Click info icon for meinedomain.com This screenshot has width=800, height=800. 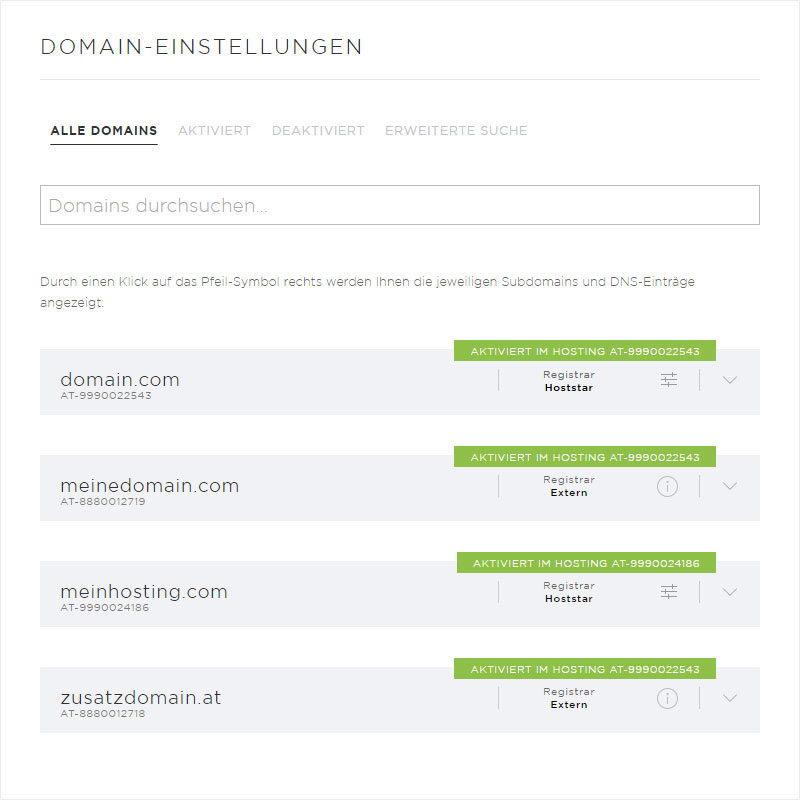[x=667, y=486]
